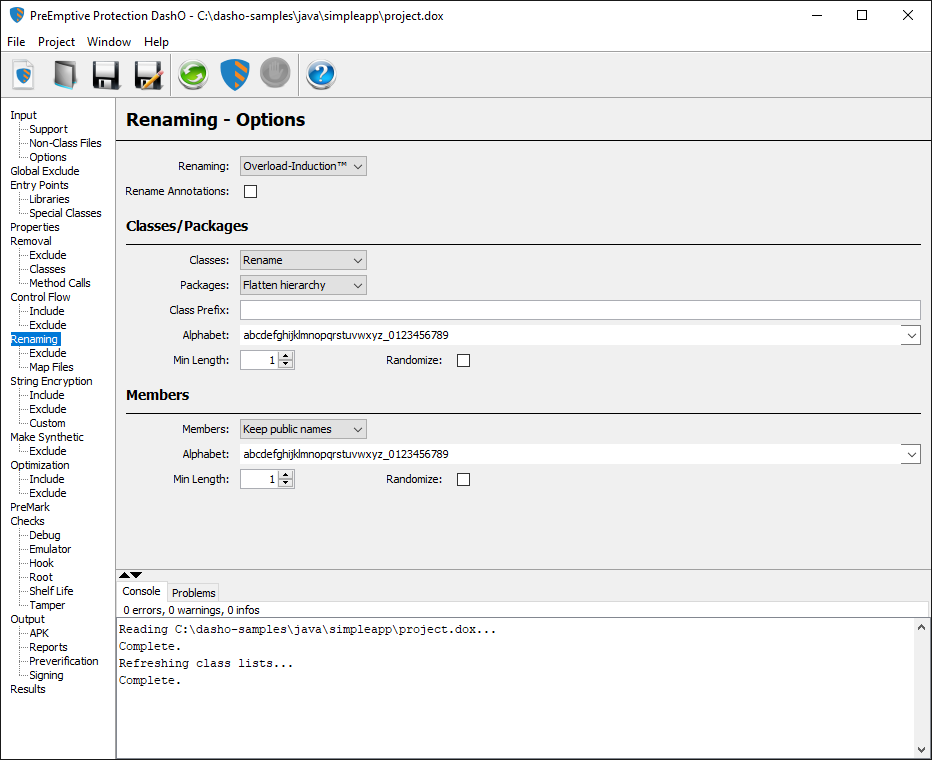The height and width of the screenshot is (760, 932).
Task: Open the File menu
Action: pos(16,42)
